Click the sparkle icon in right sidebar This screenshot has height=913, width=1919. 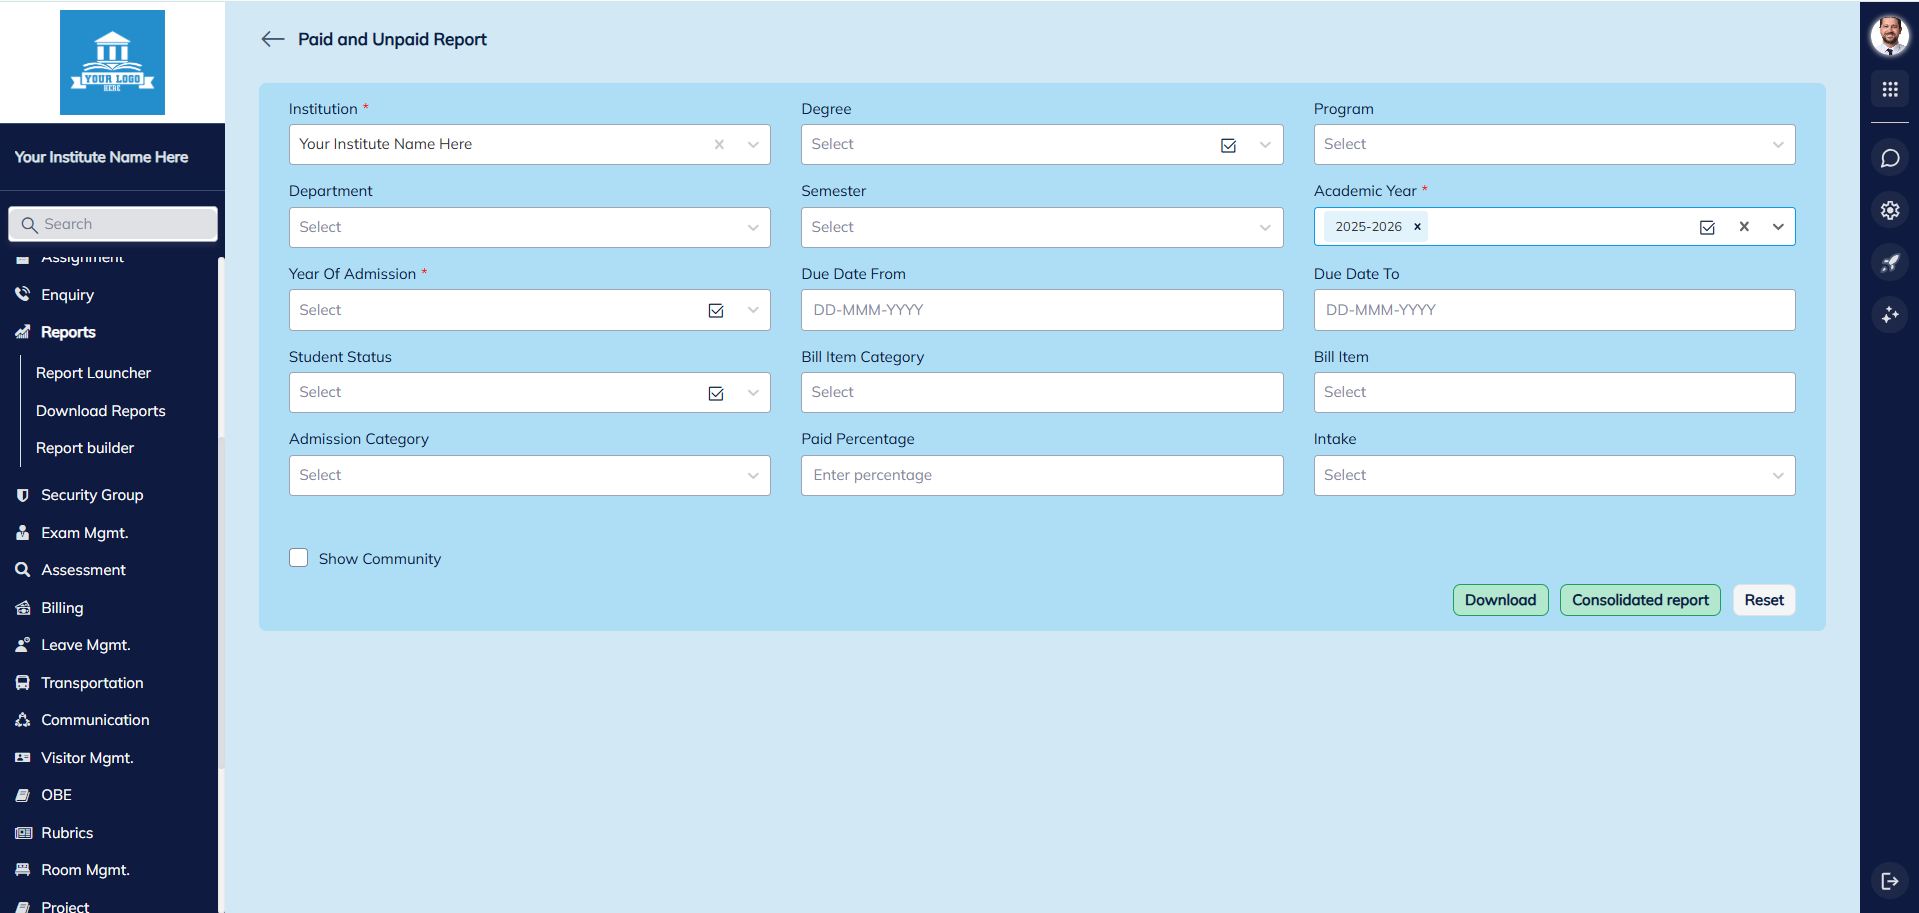[x=1889, y=315]
